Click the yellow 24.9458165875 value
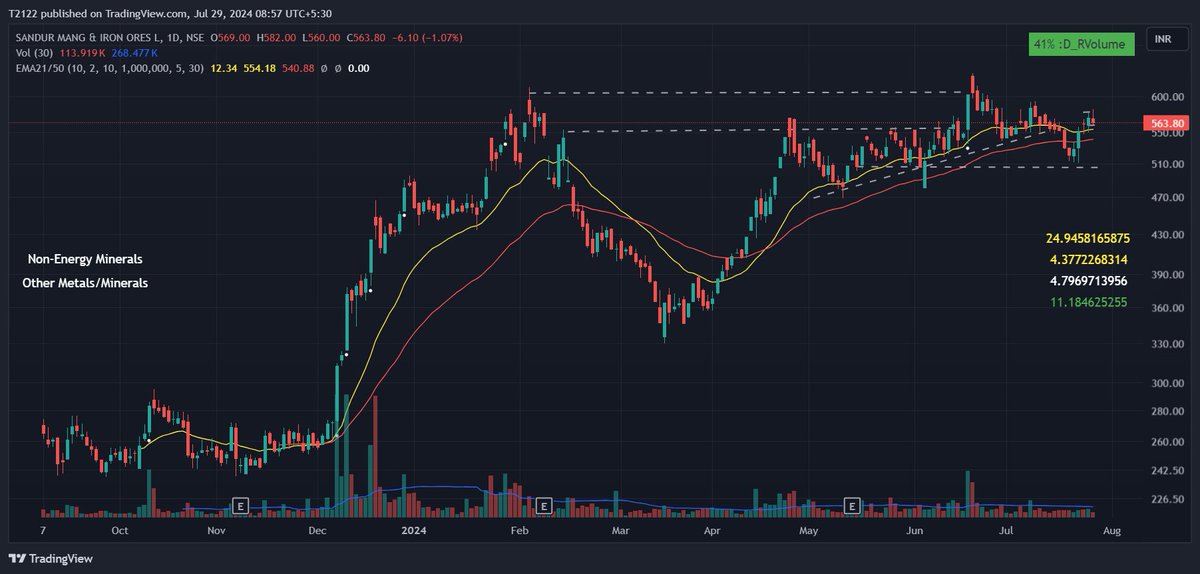 tap(1087, 239)
